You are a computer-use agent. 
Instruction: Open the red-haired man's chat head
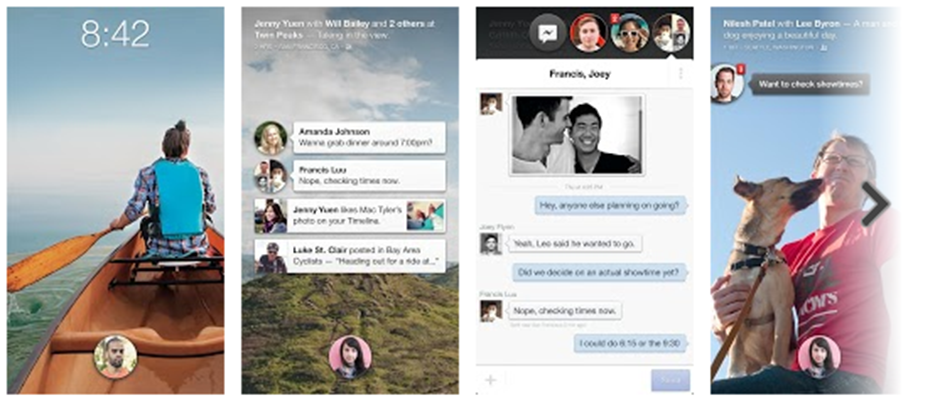tap(588, 33)
